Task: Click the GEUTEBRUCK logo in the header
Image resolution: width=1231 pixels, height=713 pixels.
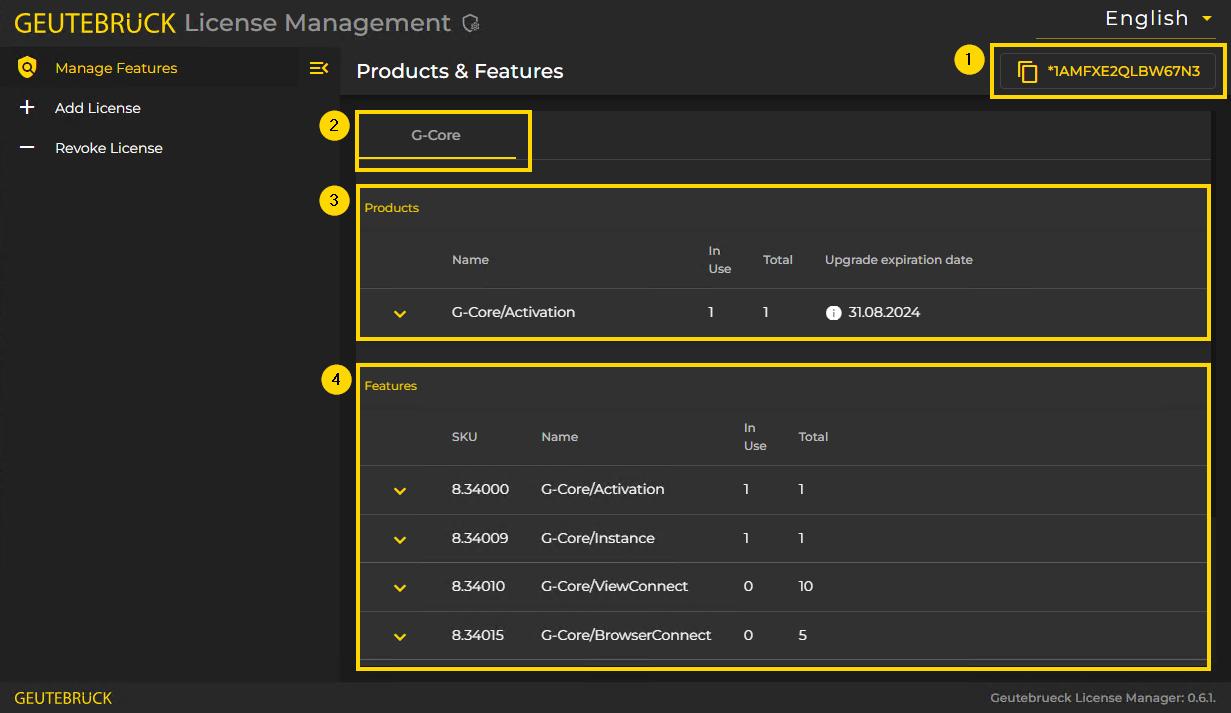Action: click(95, 22)
